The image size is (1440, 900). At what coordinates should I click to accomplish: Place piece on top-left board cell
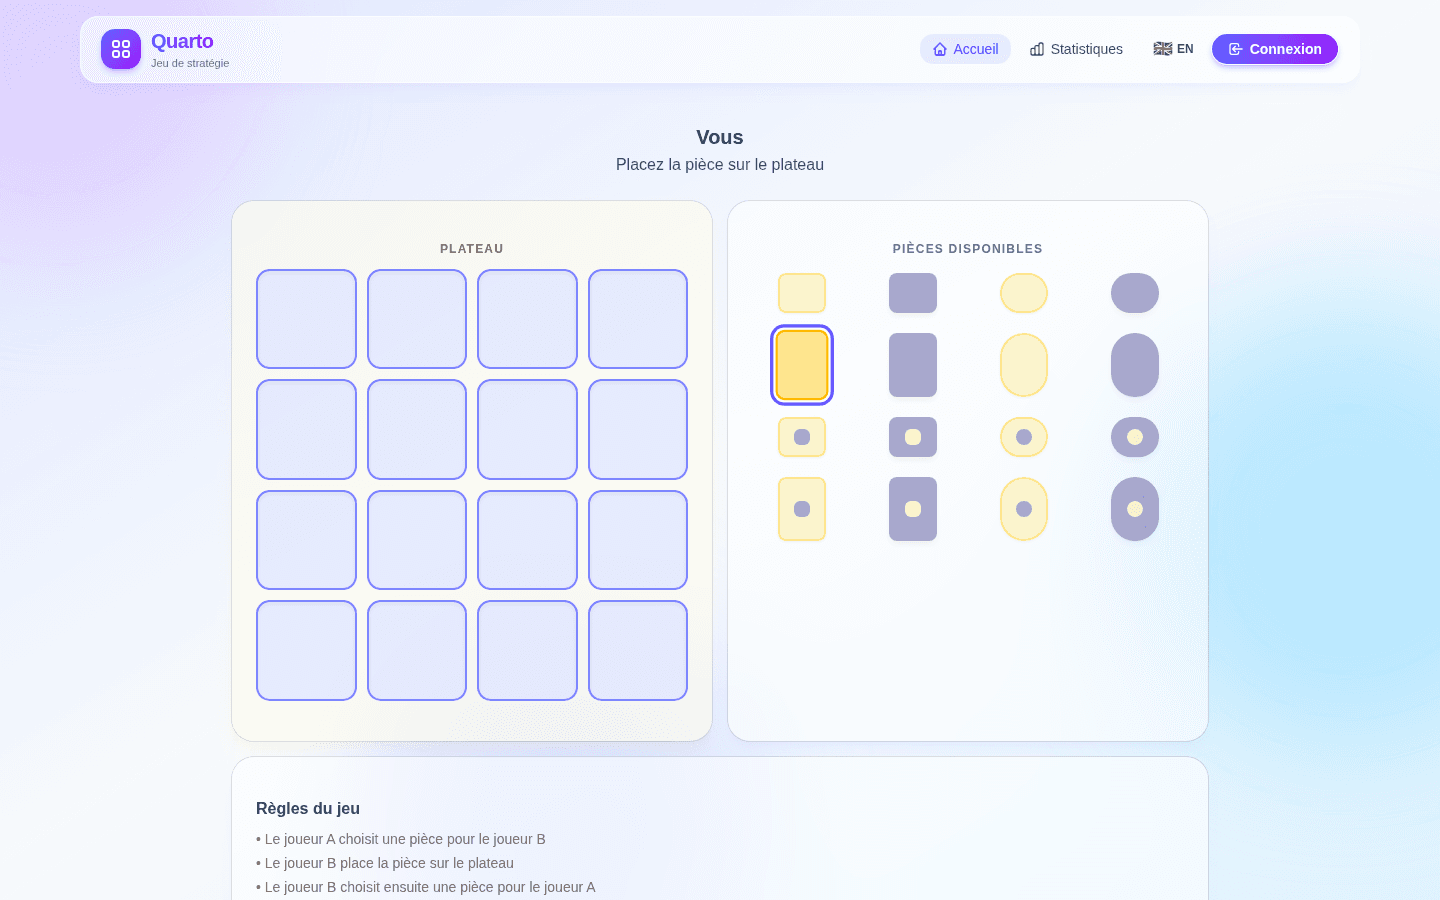tap(306, 319)
